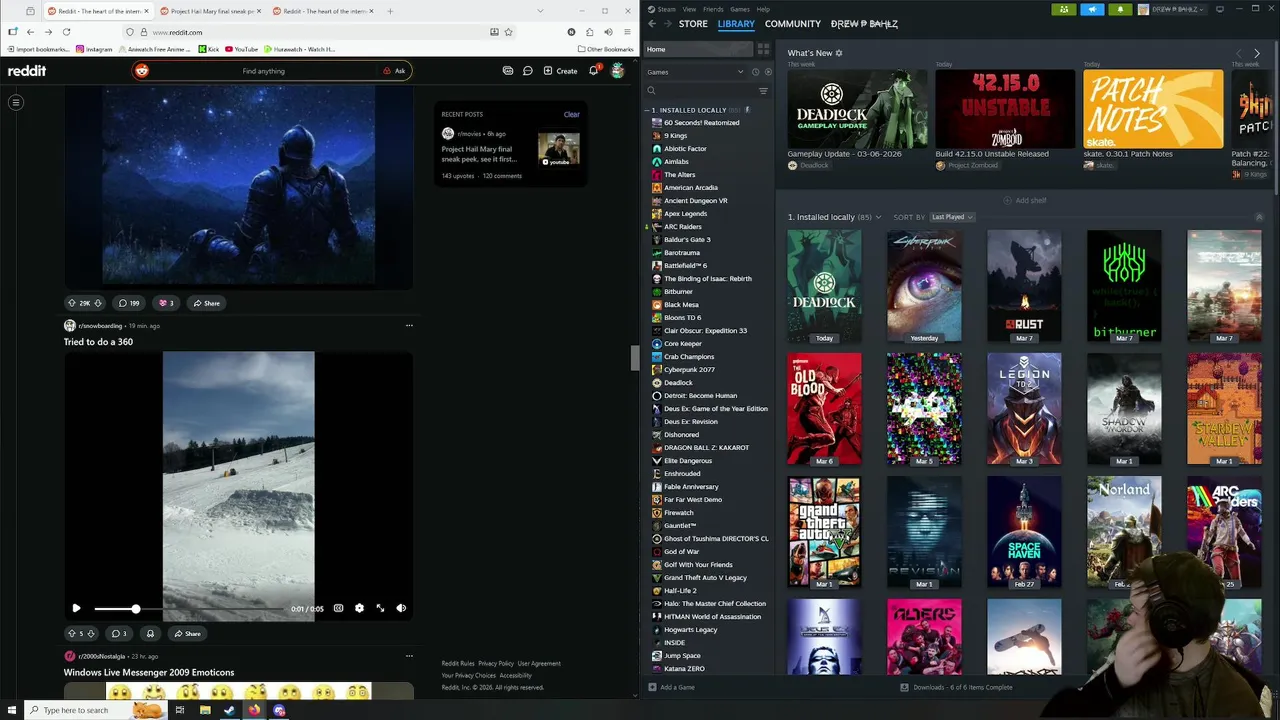Mute the snowboarding video volume icon
This screenshot has height=720, width=1280.
click(x=401, y=608)
